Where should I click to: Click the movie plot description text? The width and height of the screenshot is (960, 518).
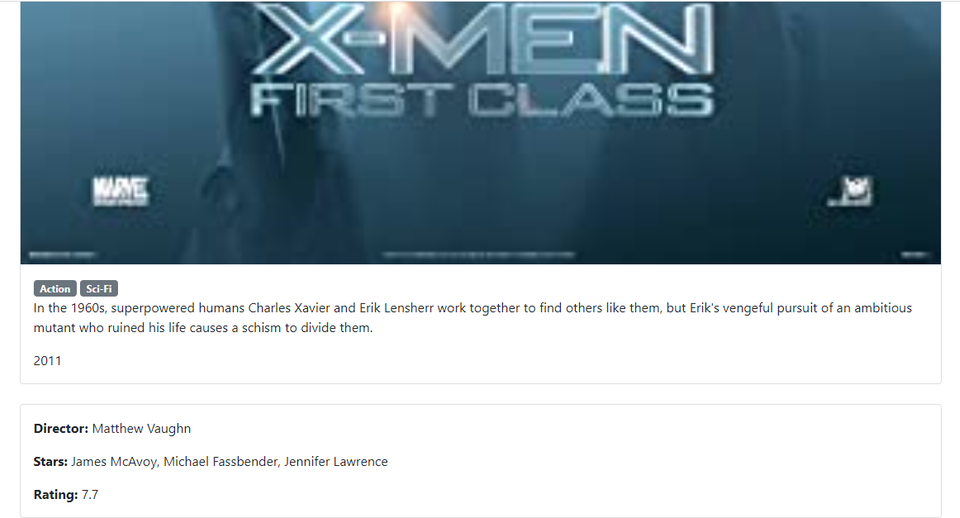473,318
